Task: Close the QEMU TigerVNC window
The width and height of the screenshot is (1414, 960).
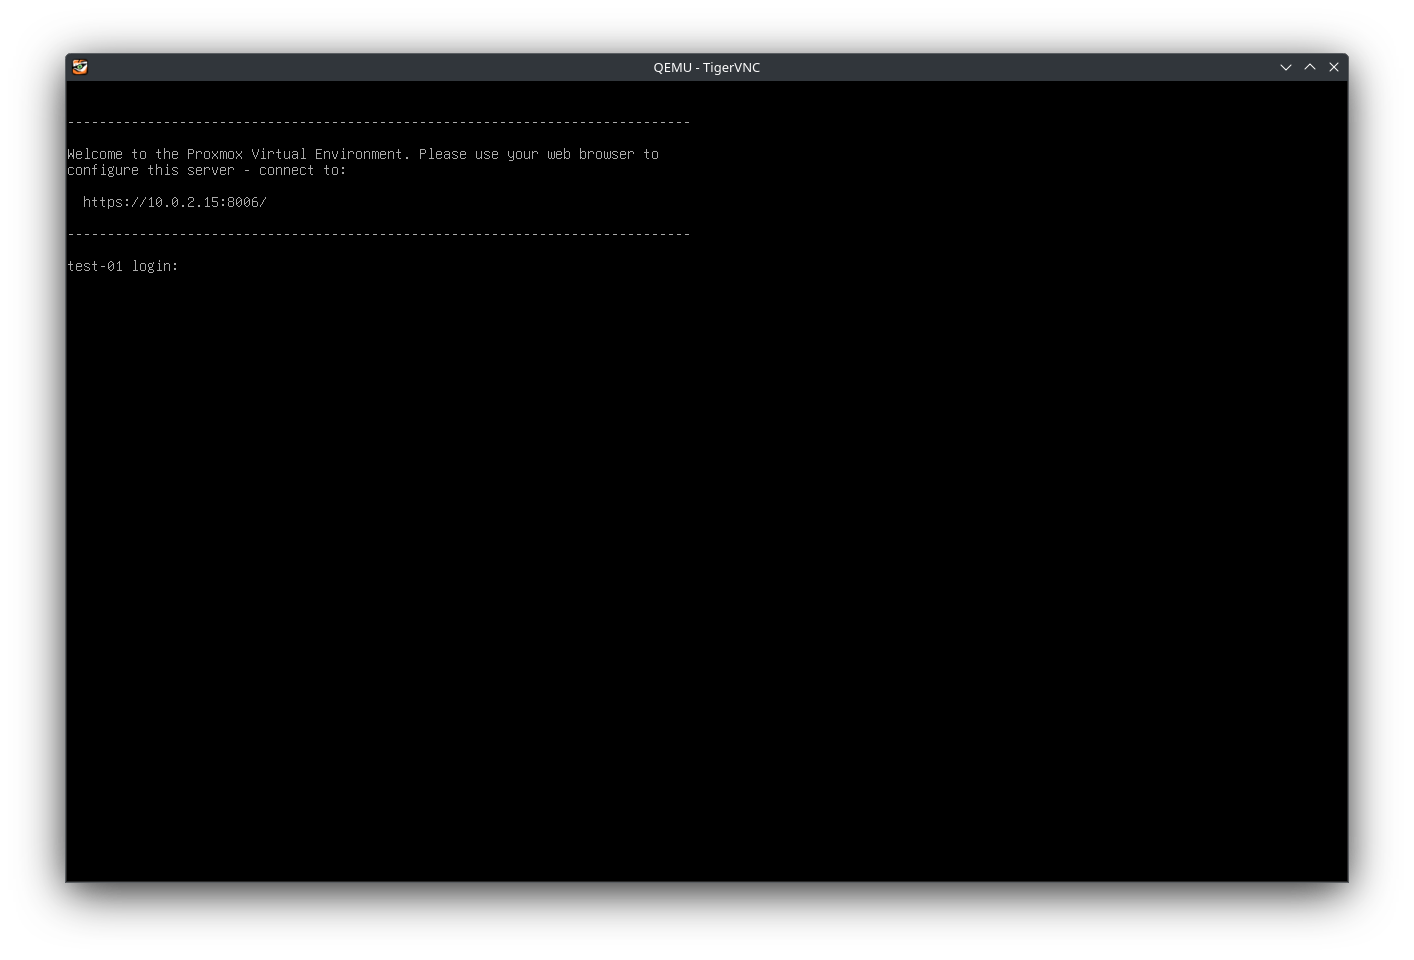Action: tap(1334, 67)
